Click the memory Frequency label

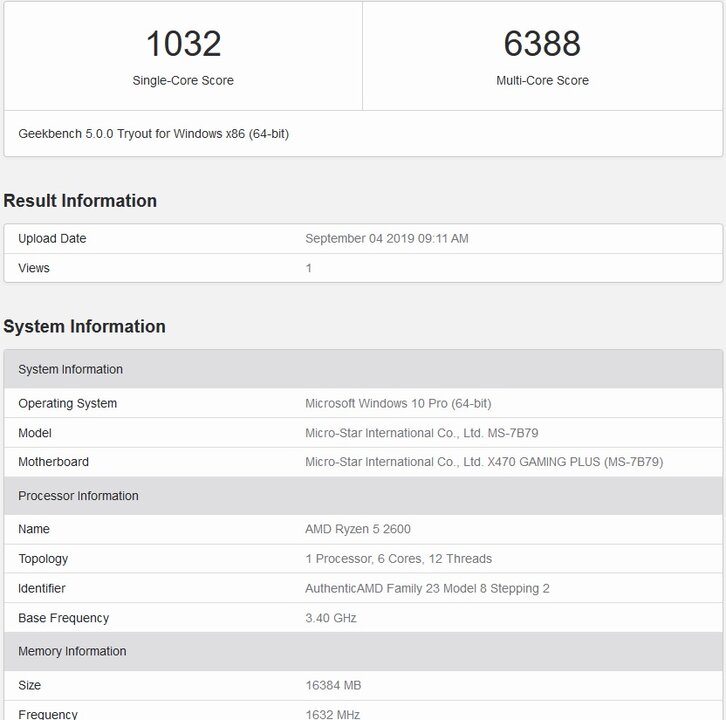[48, 714]
